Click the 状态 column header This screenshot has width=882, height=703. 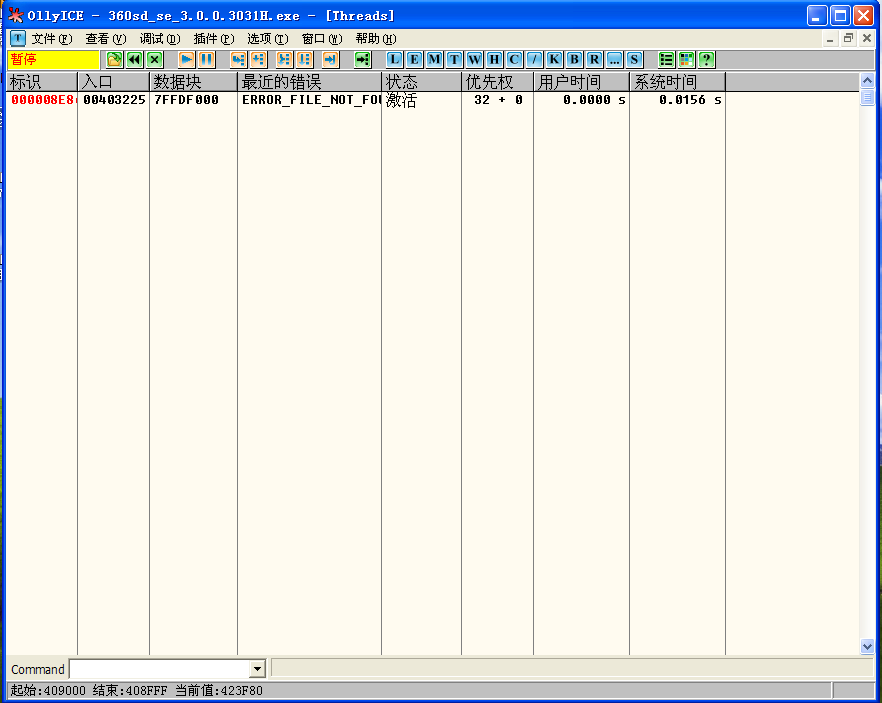tap(421, 82)
